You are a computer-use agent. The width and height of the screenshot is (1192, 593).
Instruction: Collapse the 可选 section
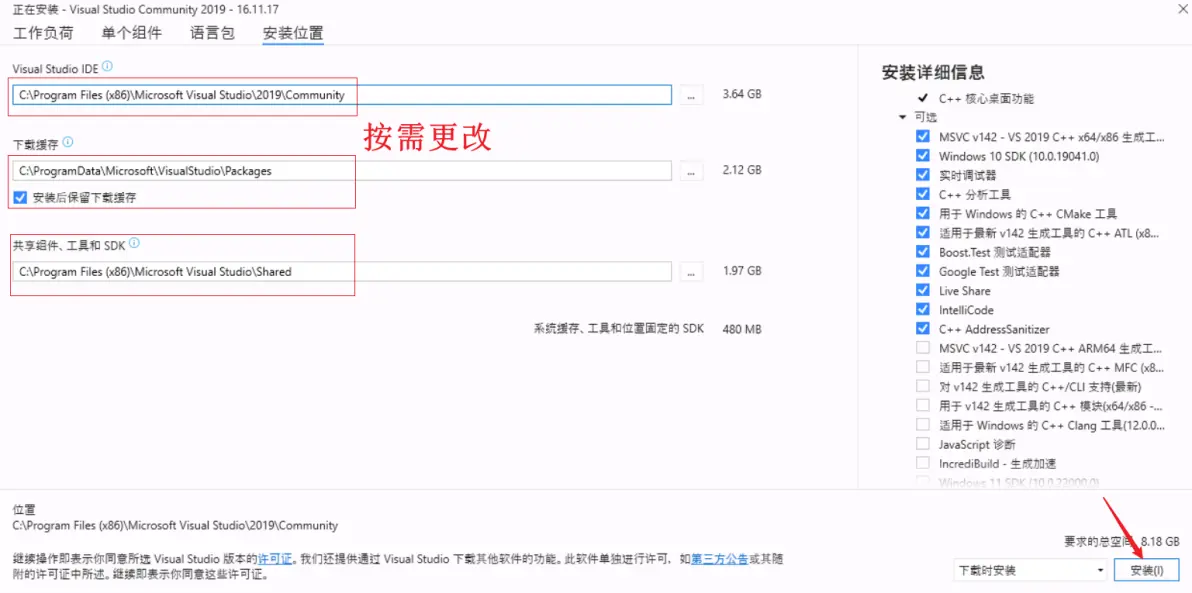point(902,118)
